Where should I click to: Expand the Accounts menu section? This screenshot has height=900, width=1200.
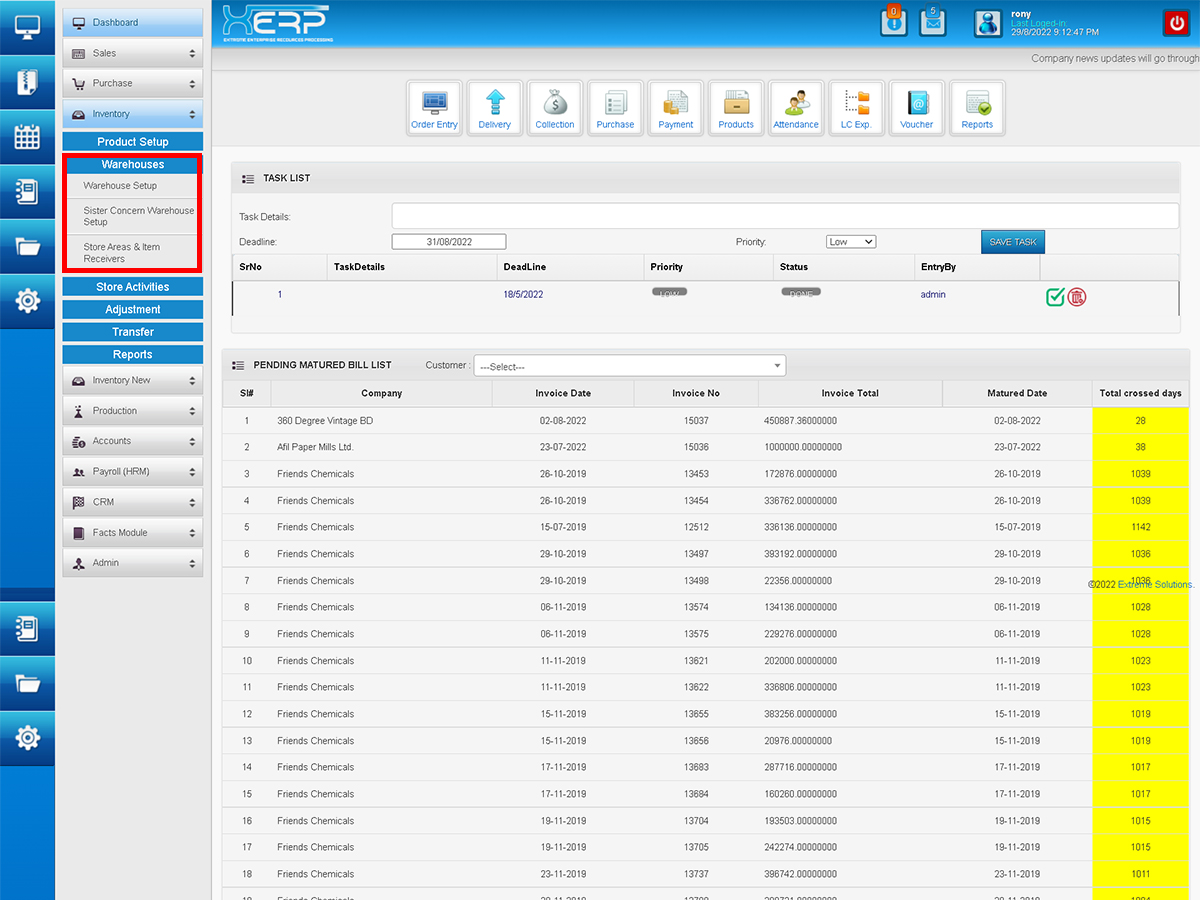pyautogui.click(x=133, y=441)
